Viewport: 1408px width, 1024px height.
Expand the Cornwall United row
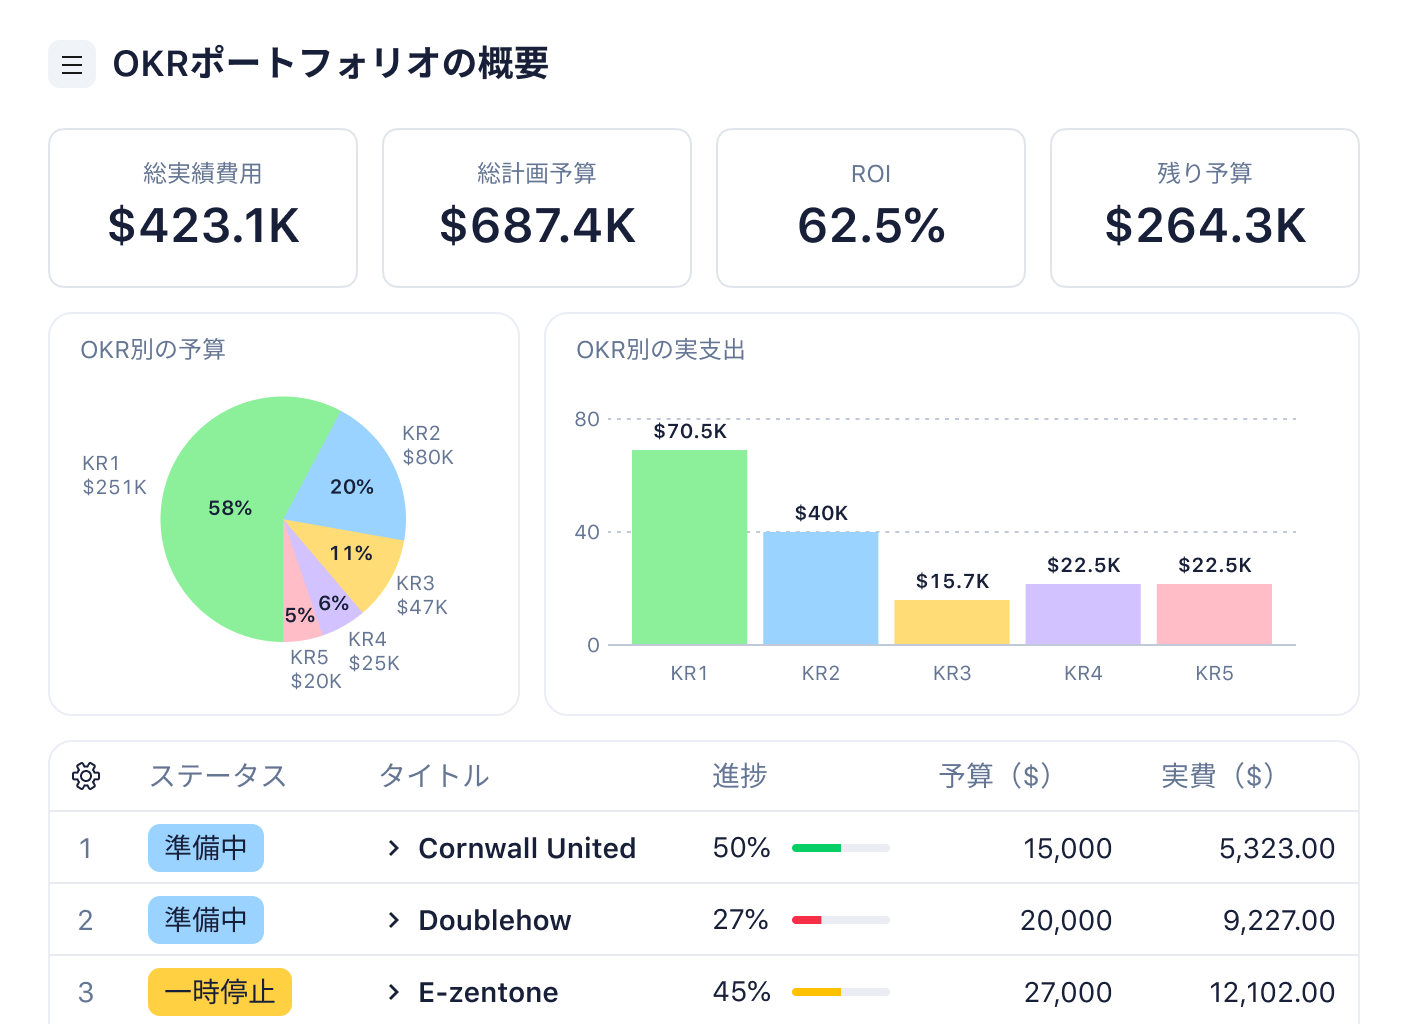click(392, 848)
